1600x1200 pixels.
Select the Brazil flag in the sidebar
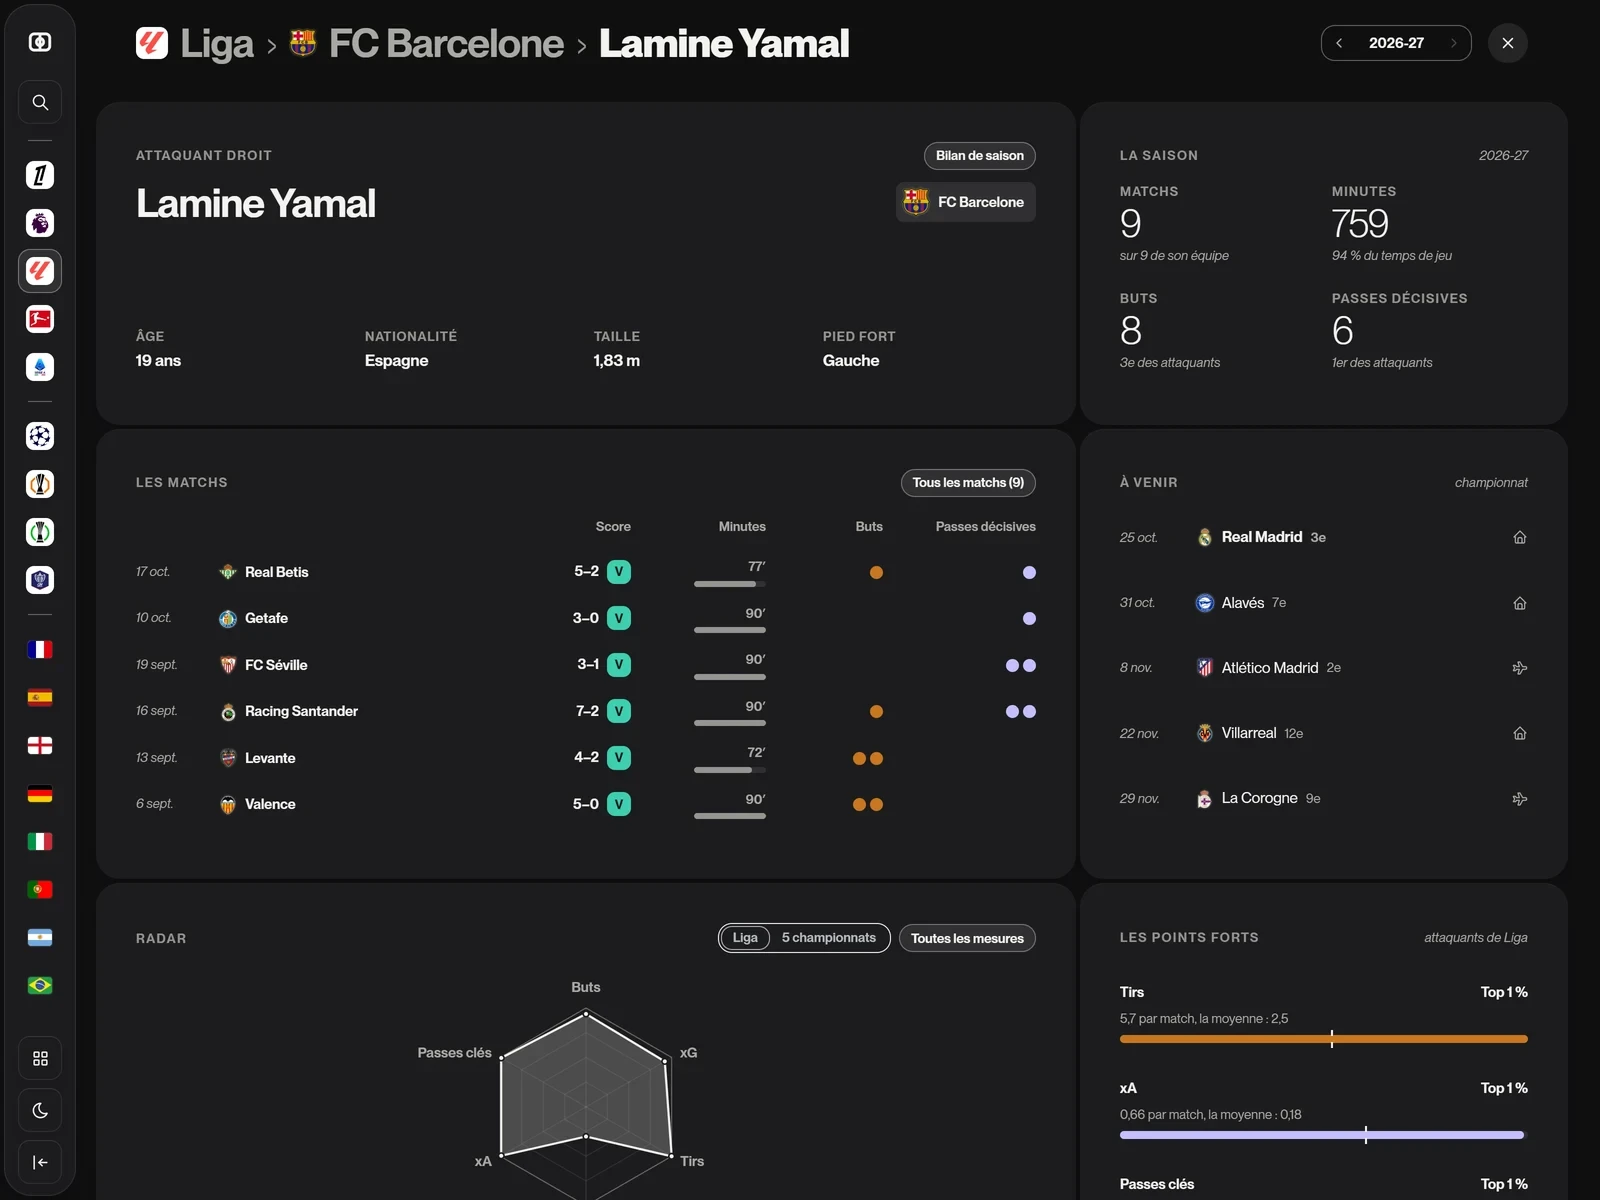pyautogui.click(x=40, y=985)
